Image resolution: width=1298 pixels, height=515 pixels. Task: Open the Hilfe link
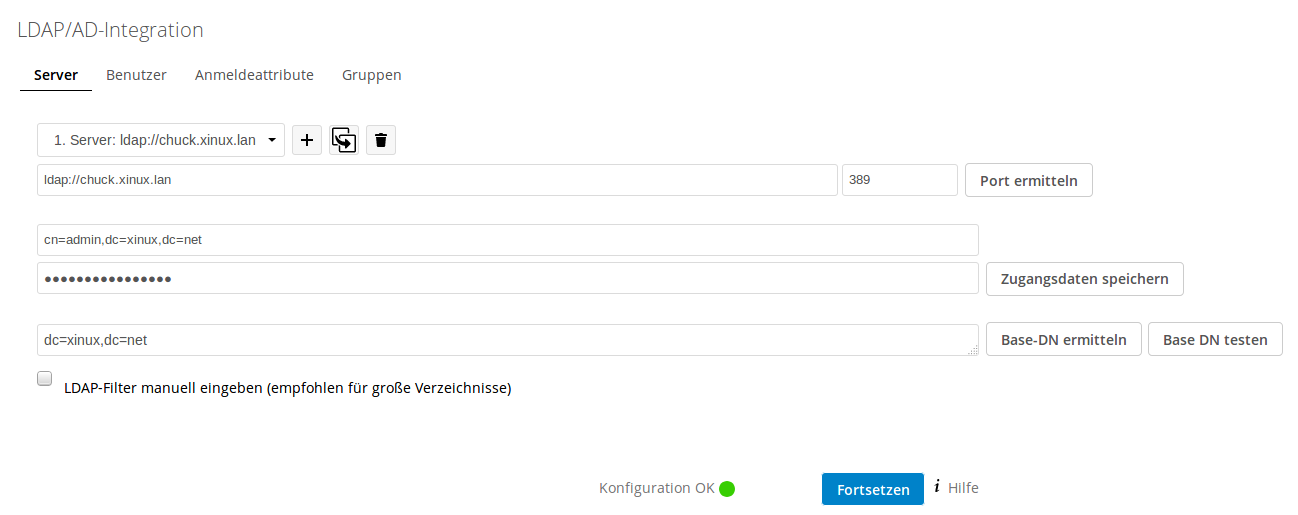click(963, 488)
